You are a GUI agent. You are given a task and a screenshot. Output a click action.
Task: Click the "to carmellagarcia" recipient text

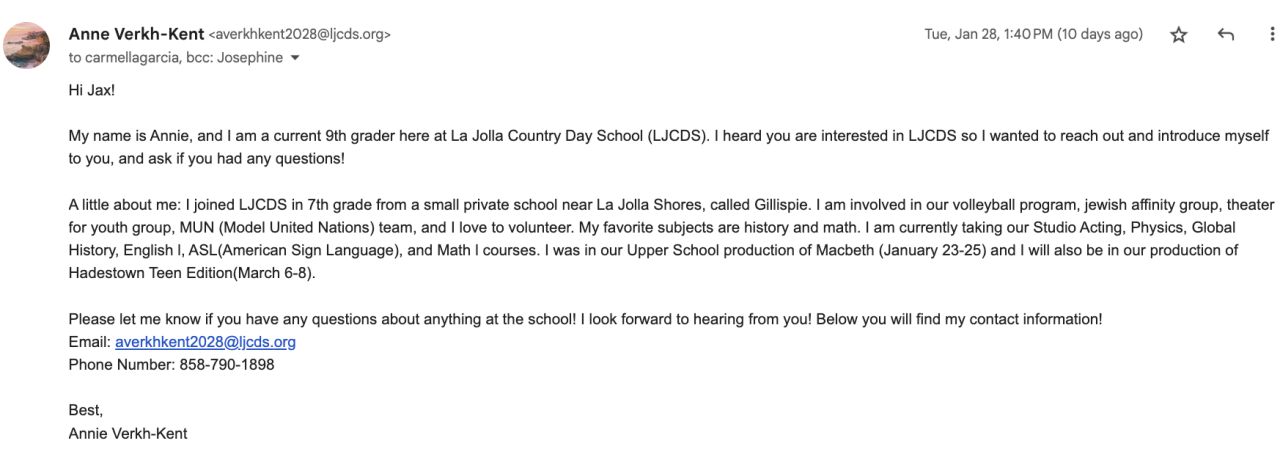click(130, 58)
